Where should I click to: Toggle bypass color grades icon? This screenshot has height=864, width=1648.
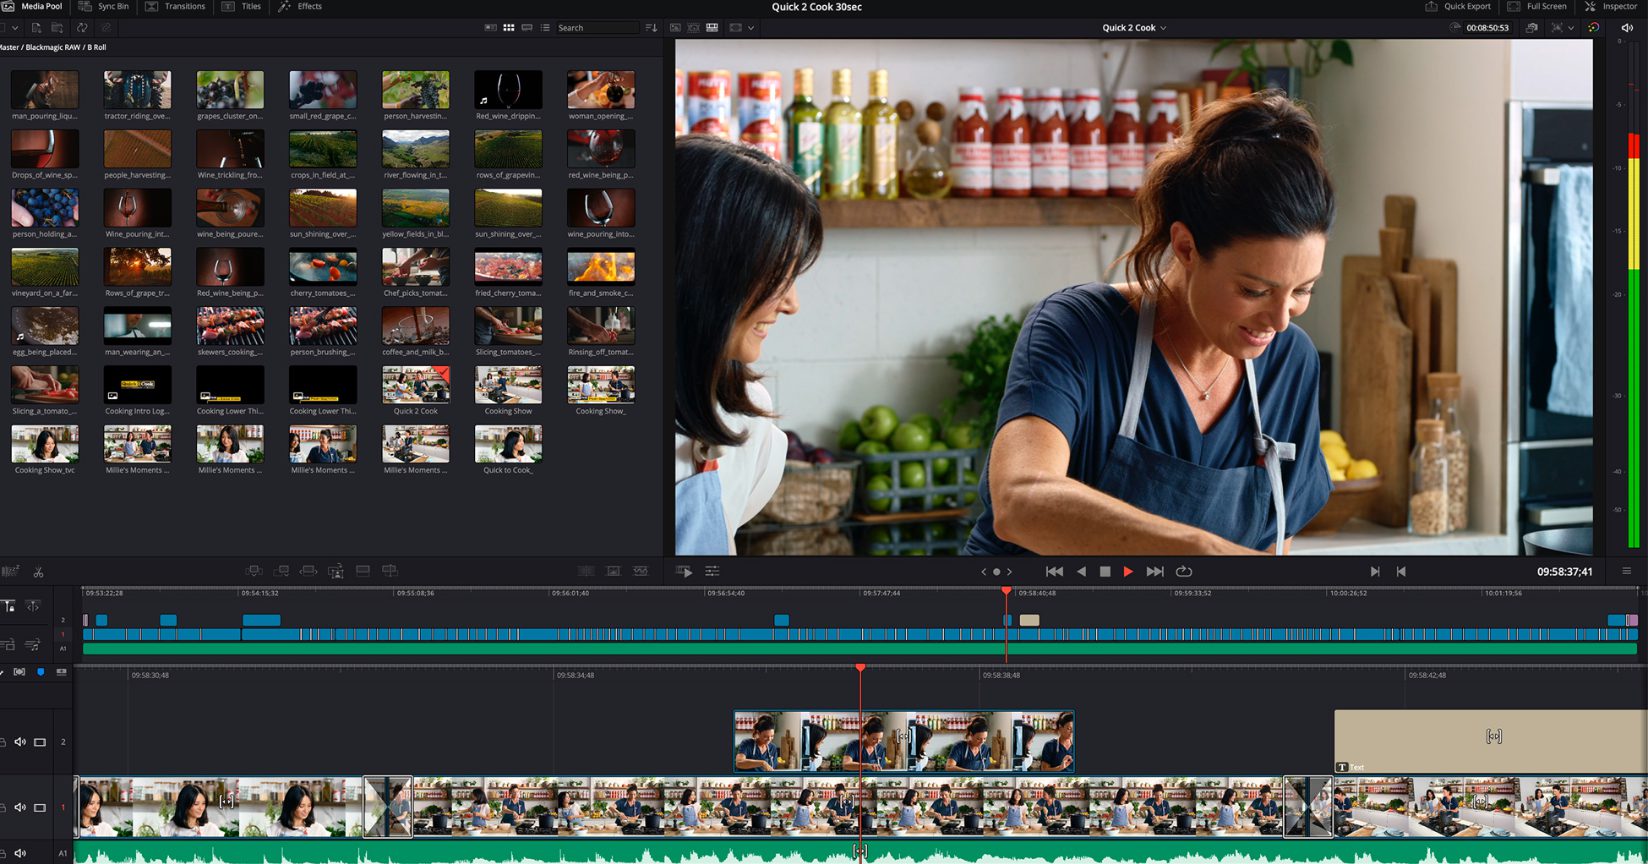pyautogui.click(x=1594, y=28)
